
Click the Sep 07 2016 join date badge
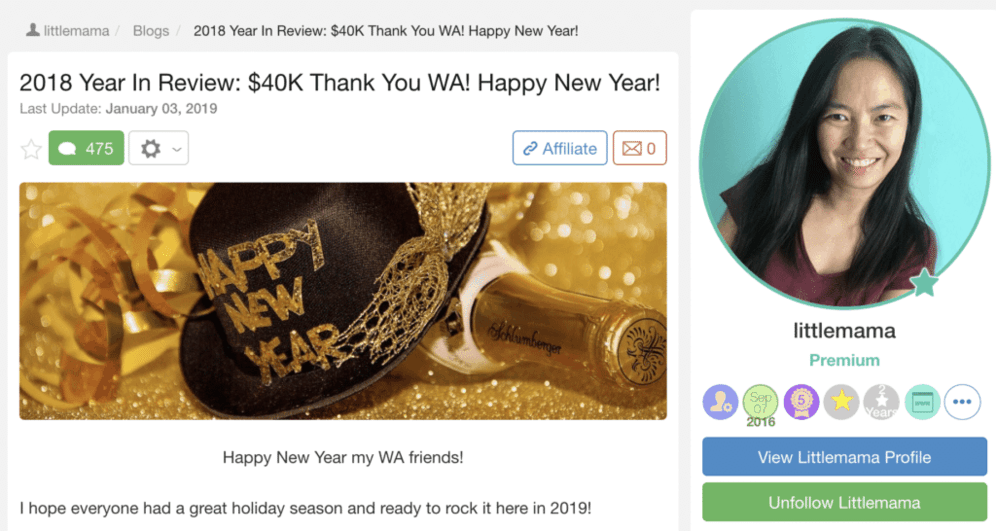pos(760,402)
